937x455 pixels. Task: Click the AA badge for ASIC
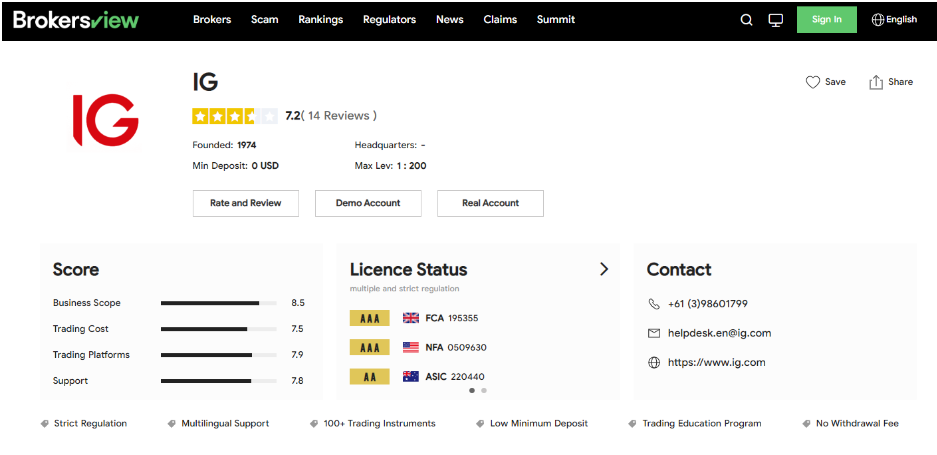pos(369,377)
